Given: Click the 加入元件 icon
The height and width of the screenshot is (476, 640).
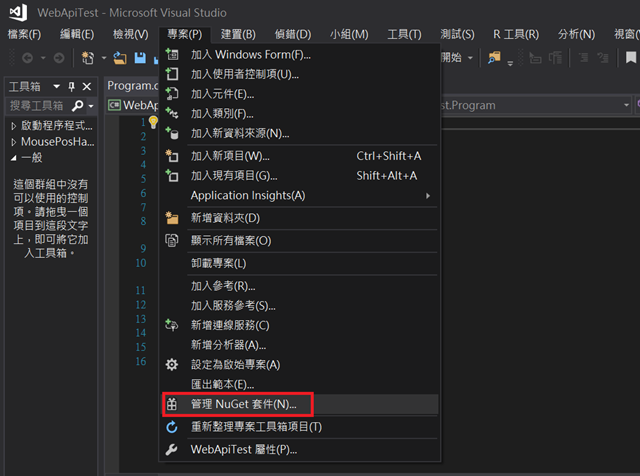Looking at the screenshot, I should [x=172, y=93].
